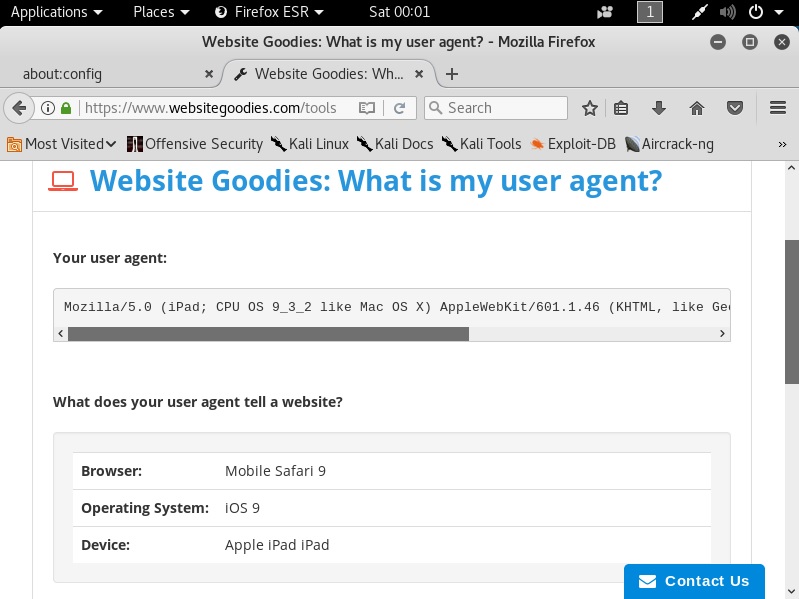Image resolution: width=799 pixels, height=599 pixels.
Task: Focus the Search box in toolbar
Action: point(496,108)
